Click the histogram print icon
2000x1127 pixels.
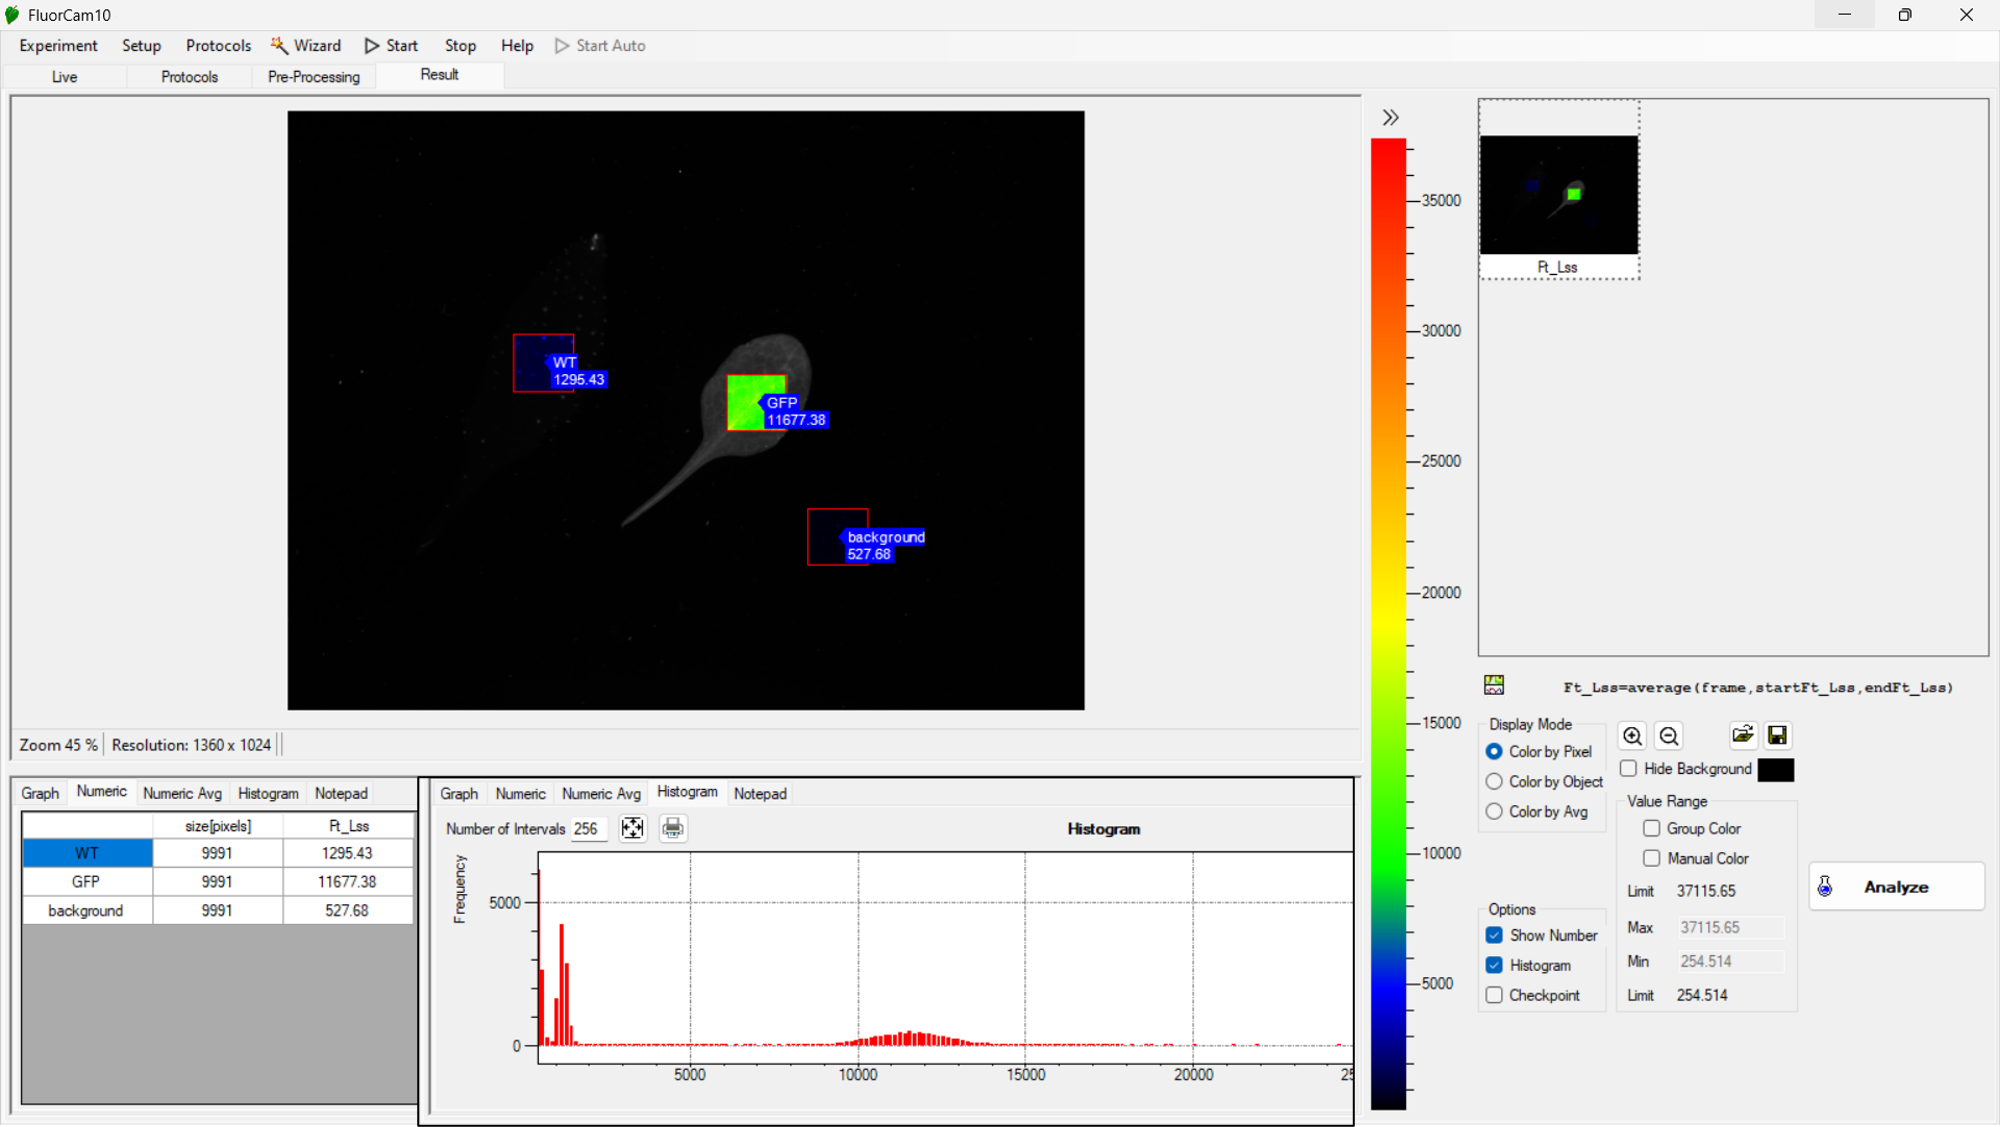coord(673,828)
